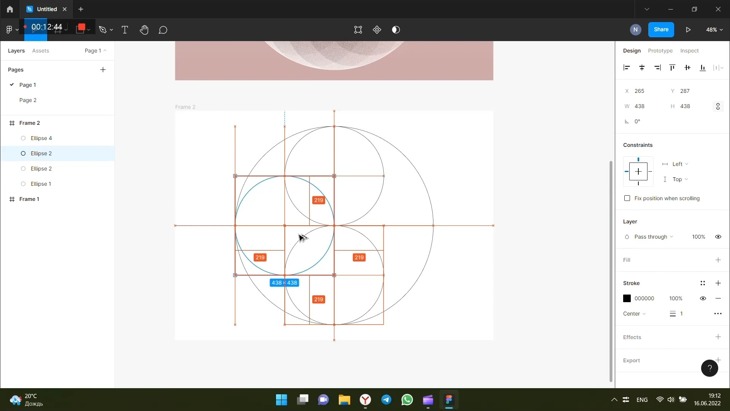
Task: Click the constrain proportions link icon
Action: coord(718,106)
